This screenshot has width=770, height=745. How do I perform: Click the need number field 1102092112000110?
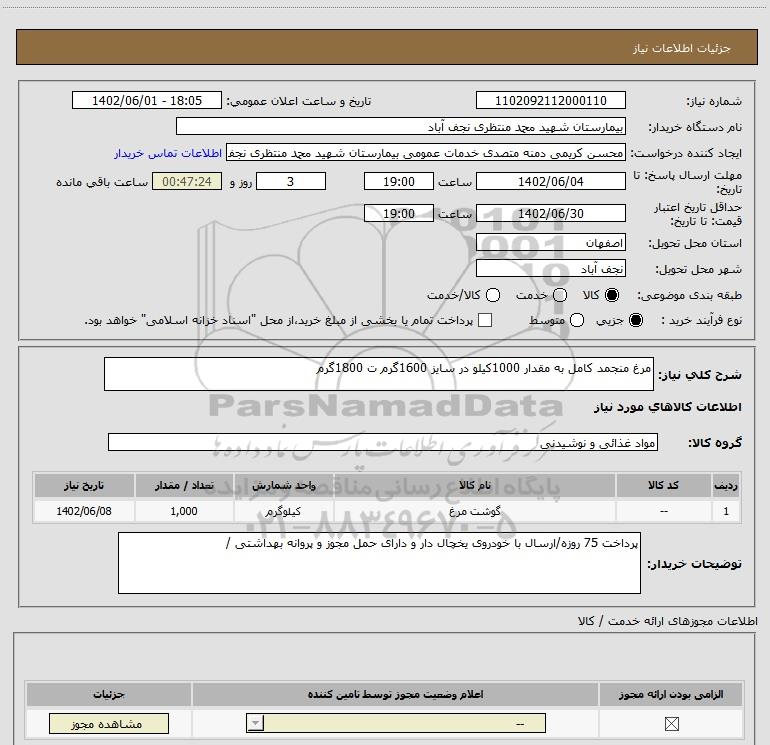[x=550, y=101]
